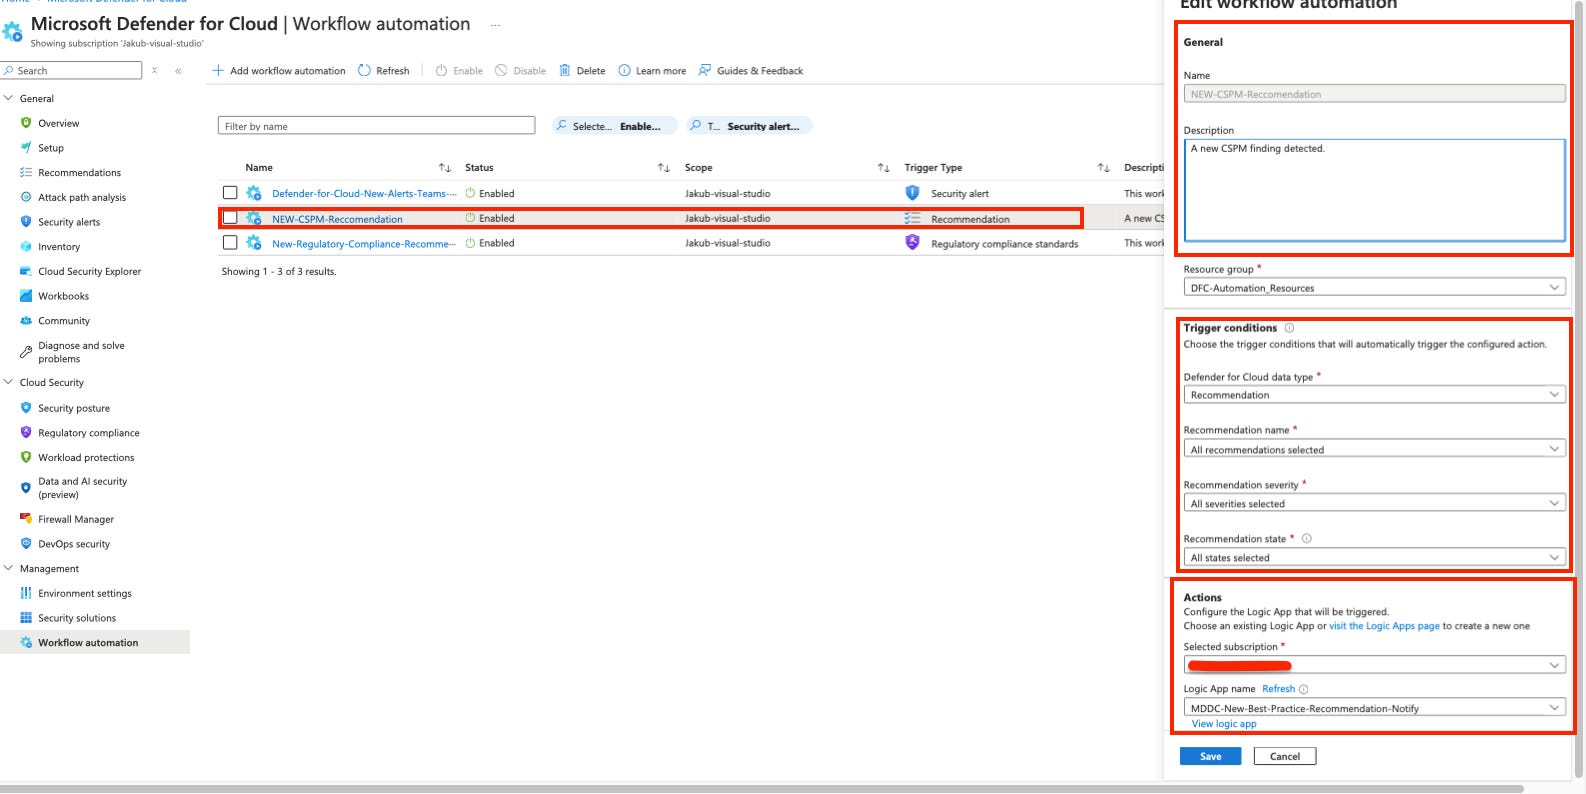
Task: Check the New-Regulatory-Compliance row checkbox
Action: click(x=230, y=243)
